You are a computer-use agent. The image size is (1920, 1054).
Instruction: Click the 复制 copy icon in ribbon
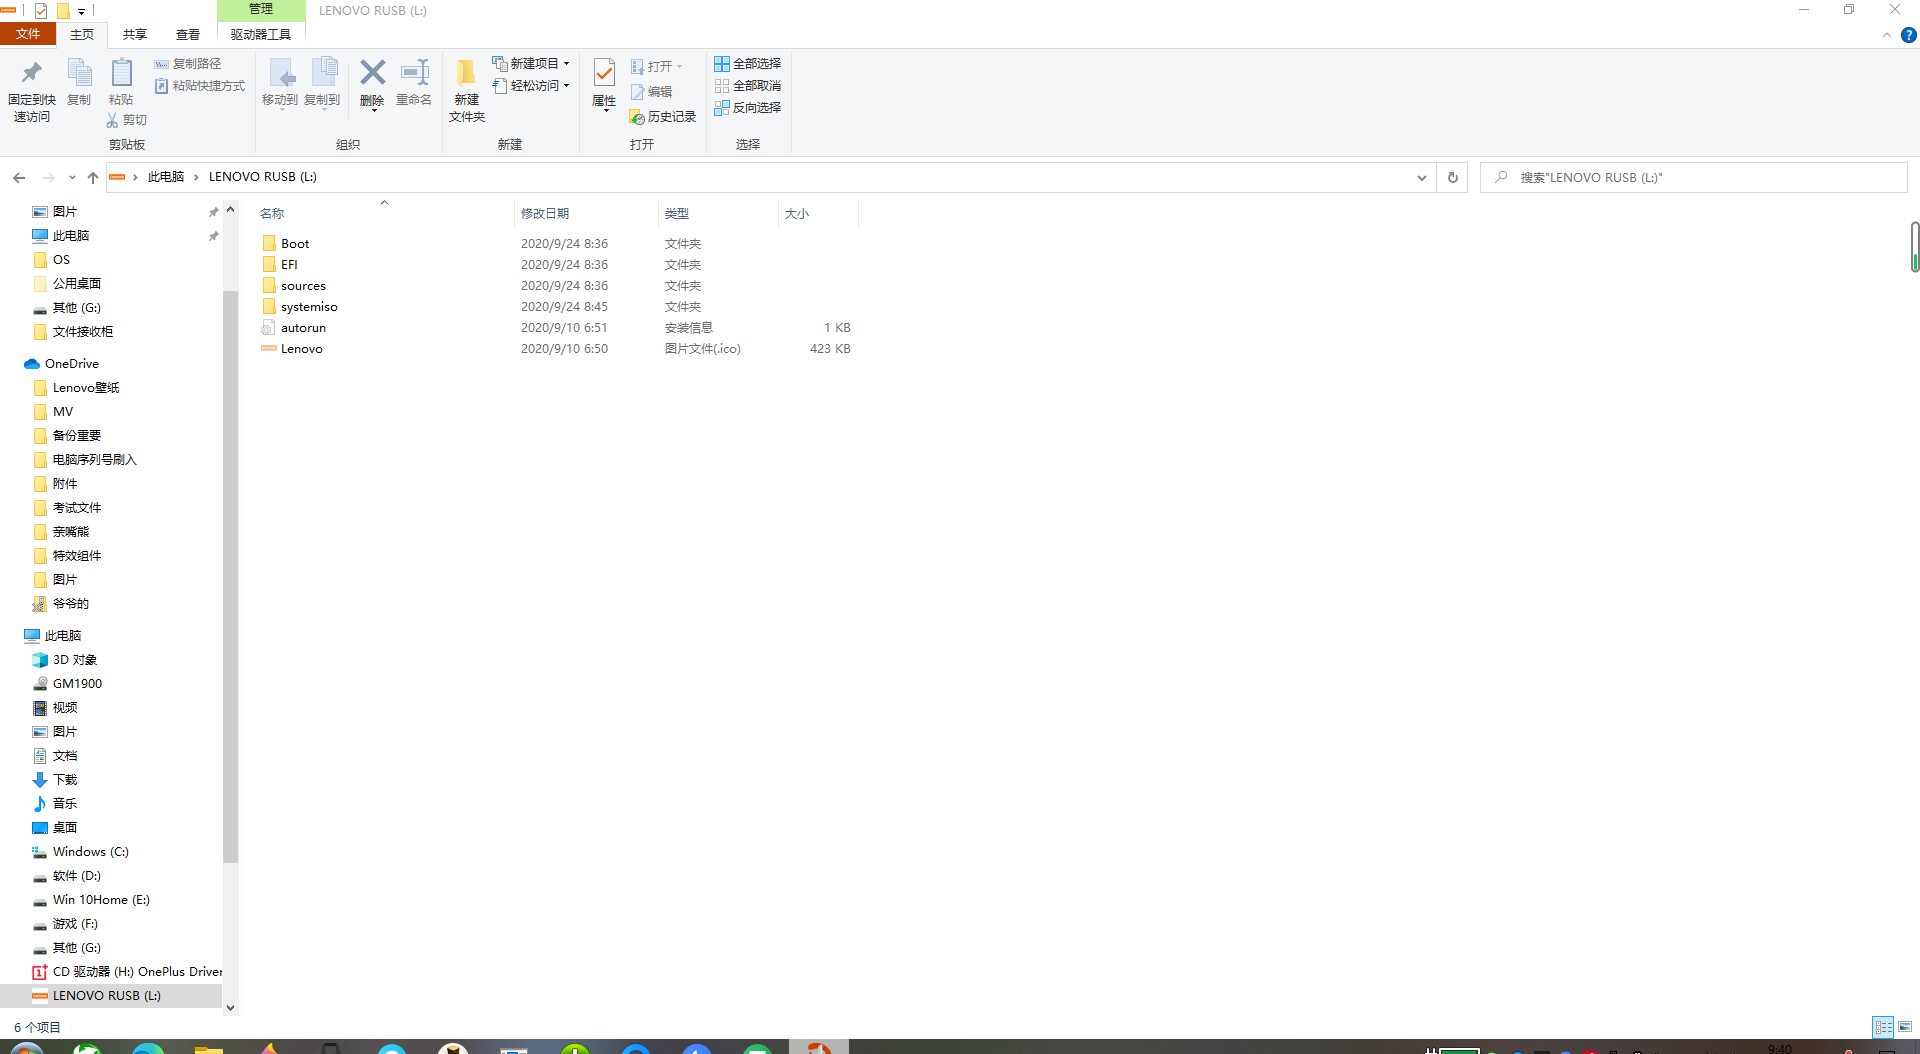pos(79,73)
